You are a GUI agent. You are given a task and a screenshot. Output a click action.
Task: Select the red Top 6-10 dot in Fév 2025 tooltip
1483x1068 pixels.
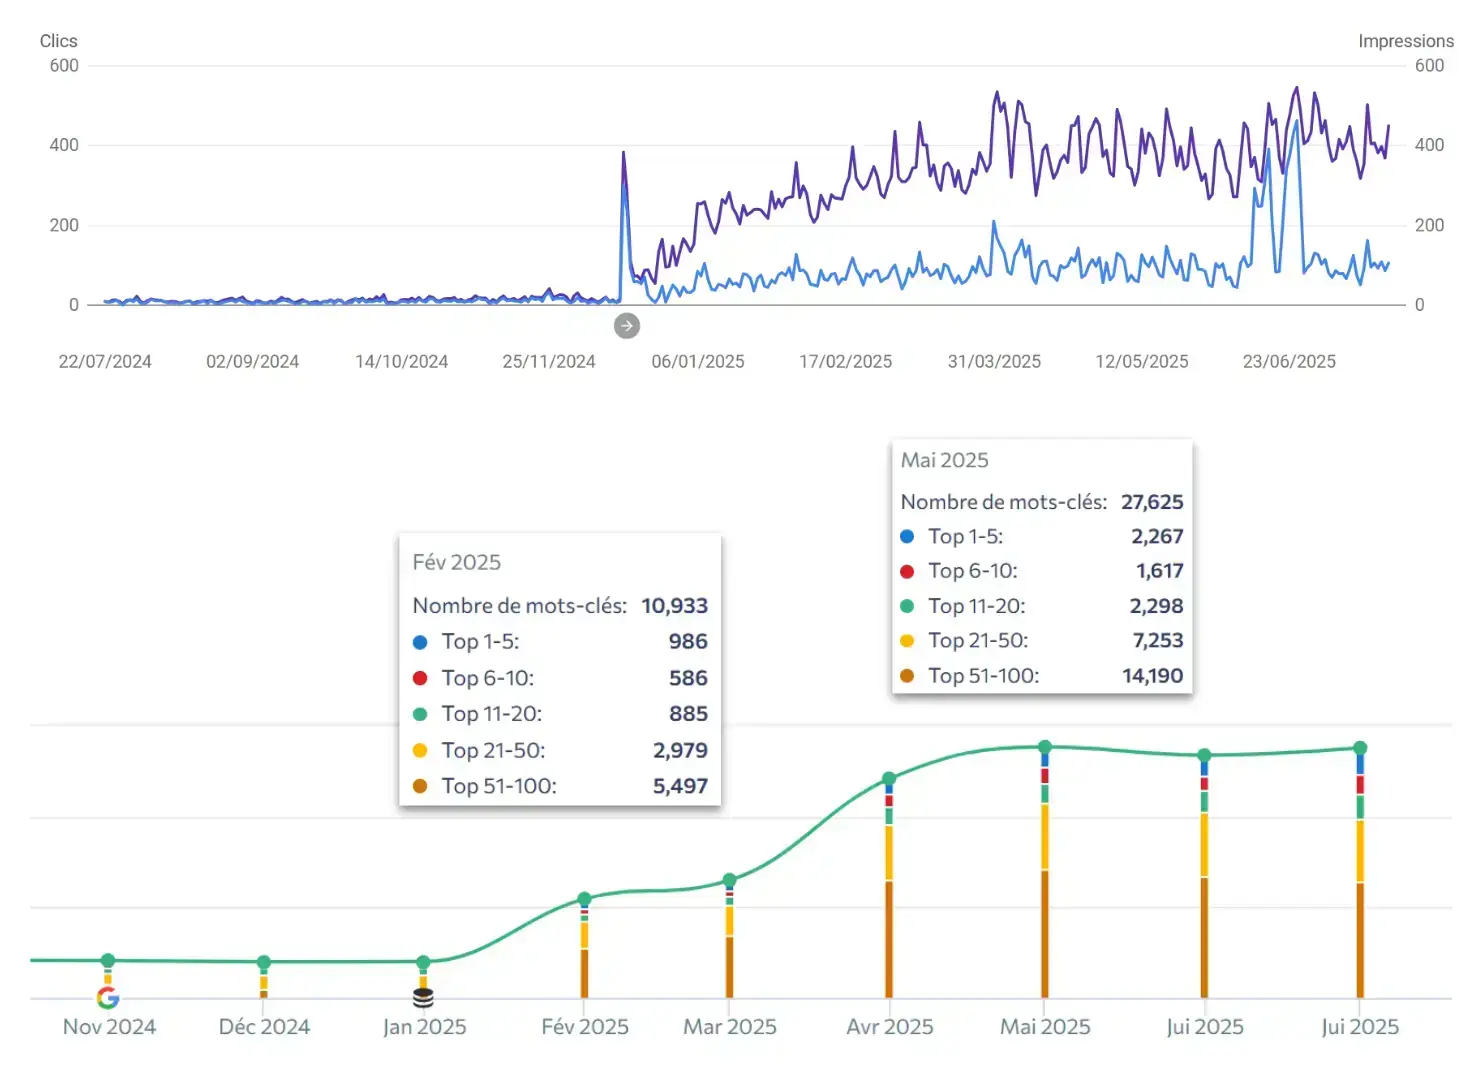[420, 678]
